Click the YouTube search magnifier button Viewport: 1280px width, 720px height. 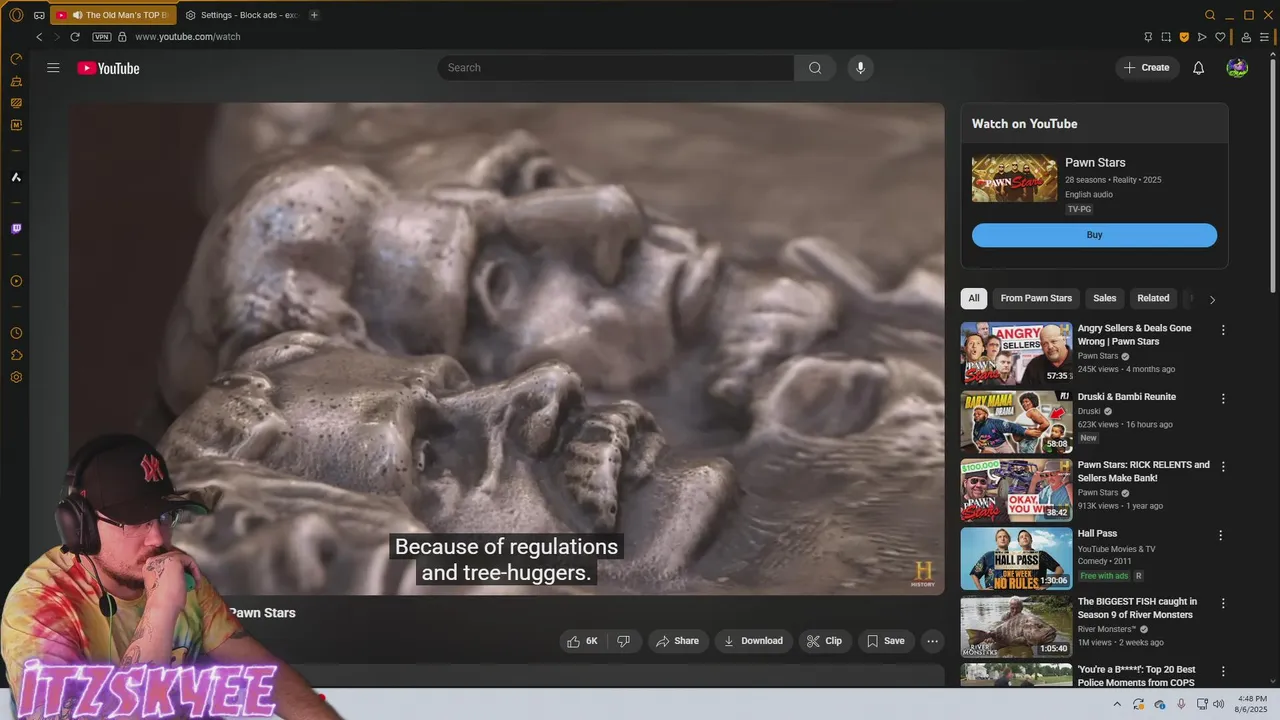click(x=815, y=68)
